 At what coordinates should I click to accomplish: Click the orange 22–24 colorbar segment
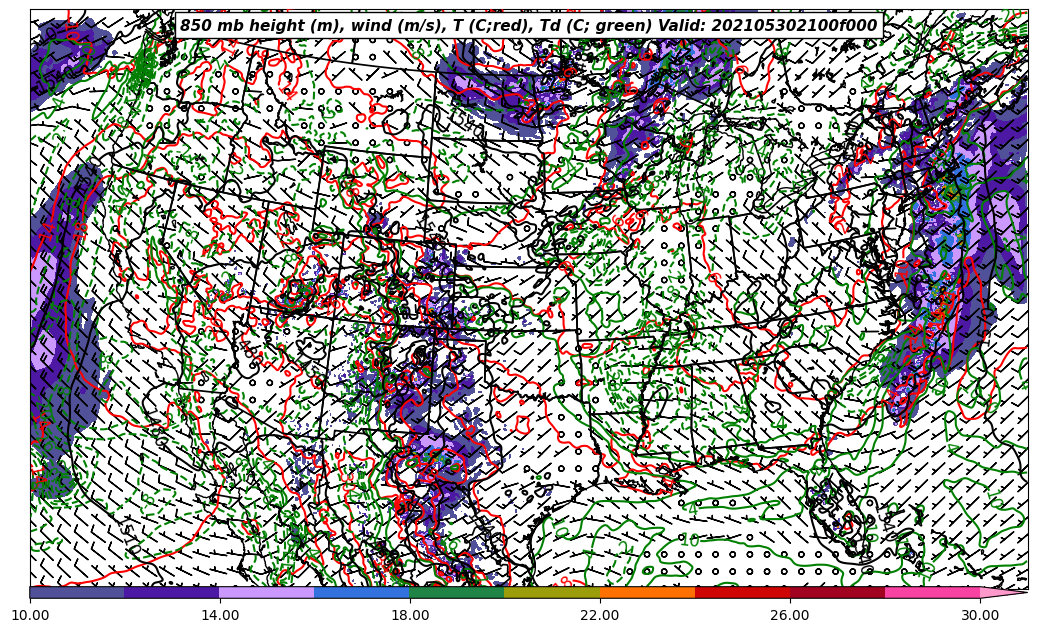point(647,593)
